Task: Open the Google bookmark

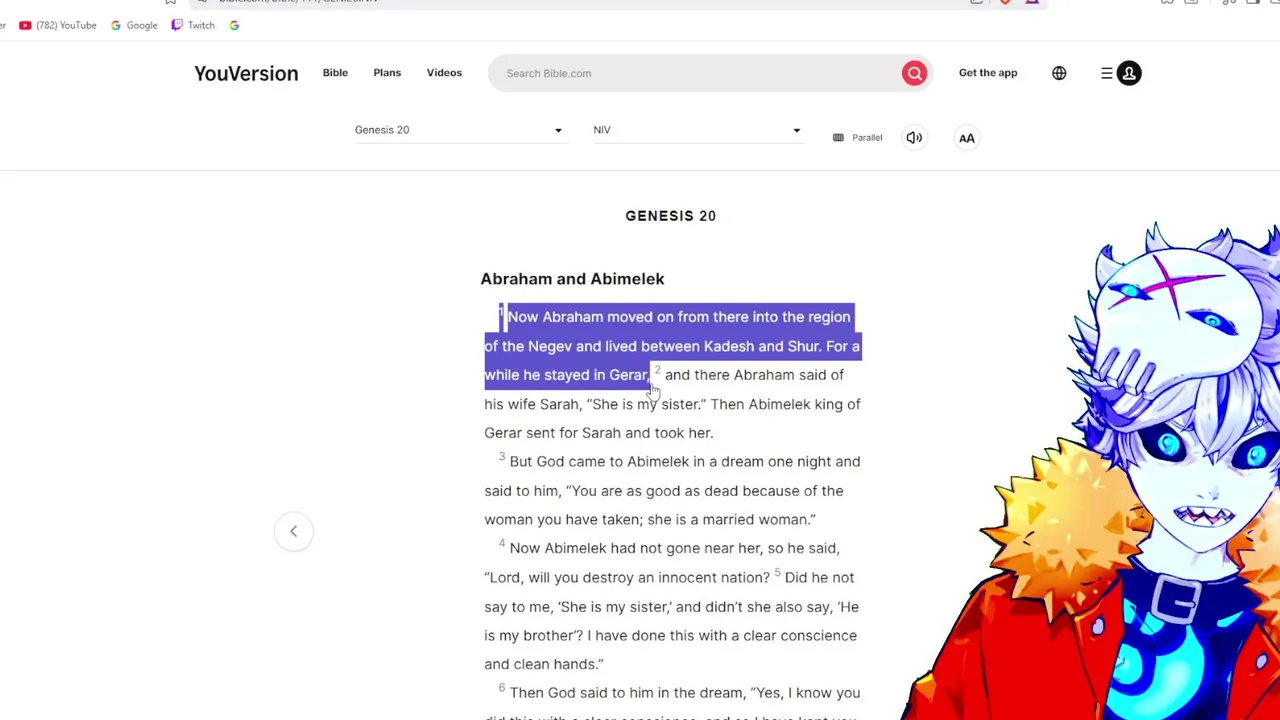Action: [x=134, y=25]
